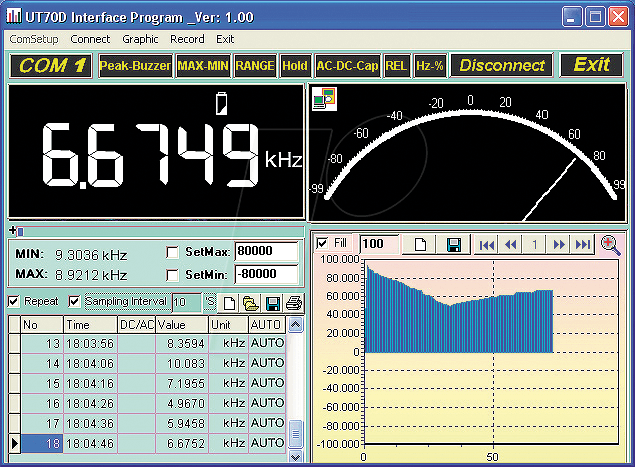Click the Hold button

click(x=295, y=66)
